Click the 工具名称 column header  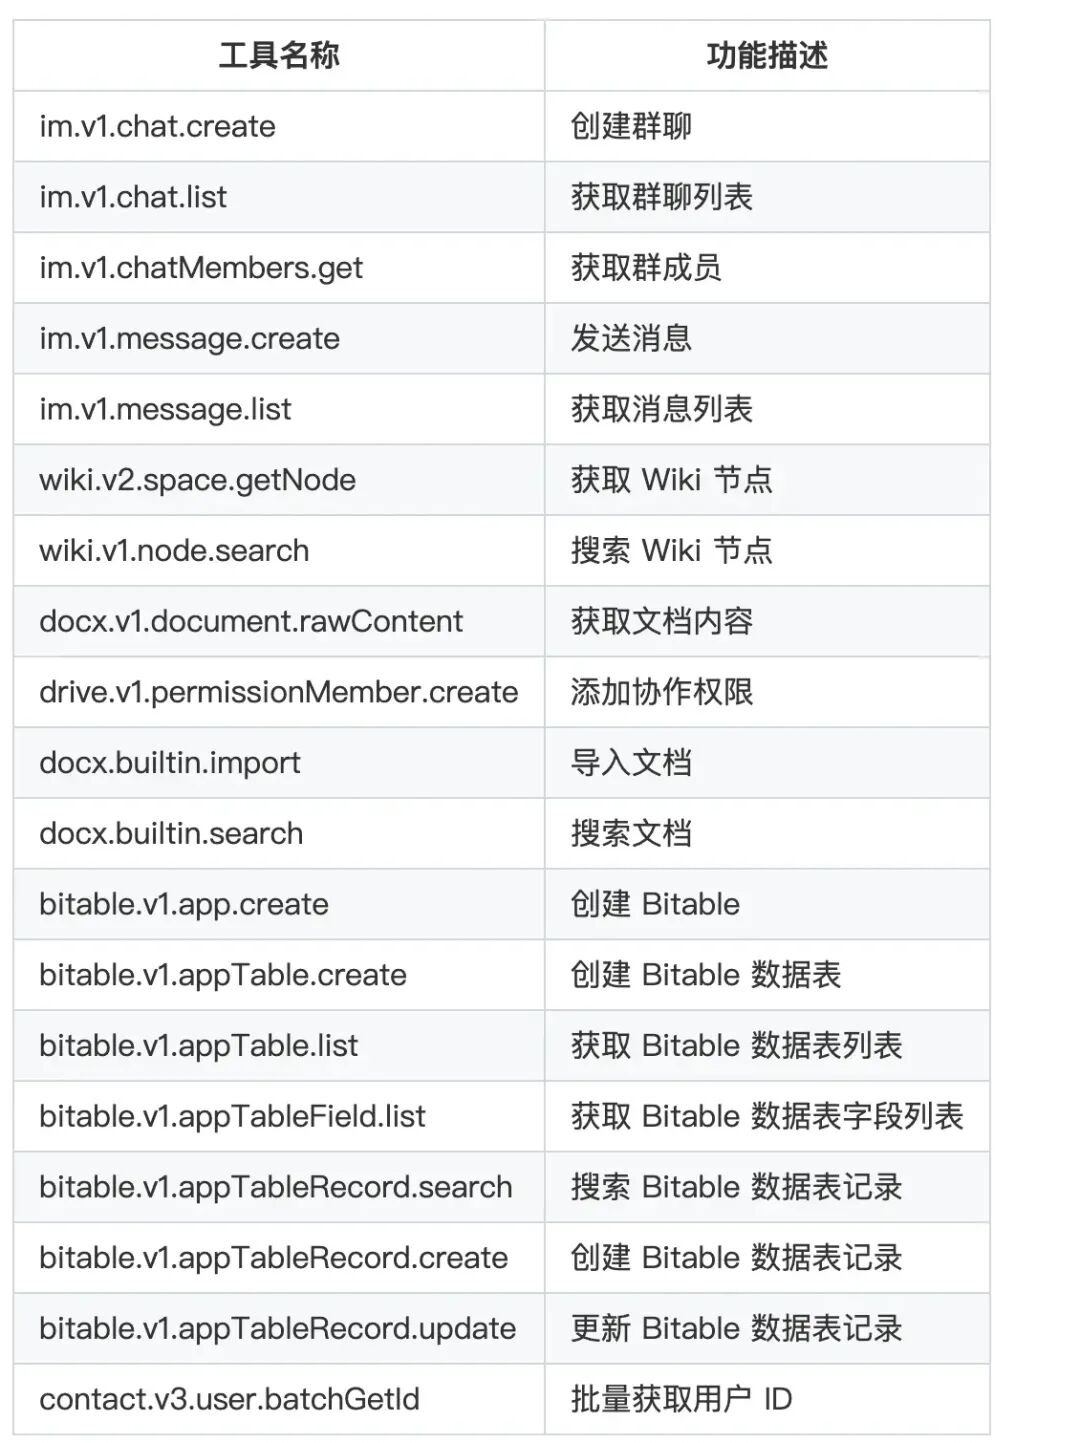point(279,56)
